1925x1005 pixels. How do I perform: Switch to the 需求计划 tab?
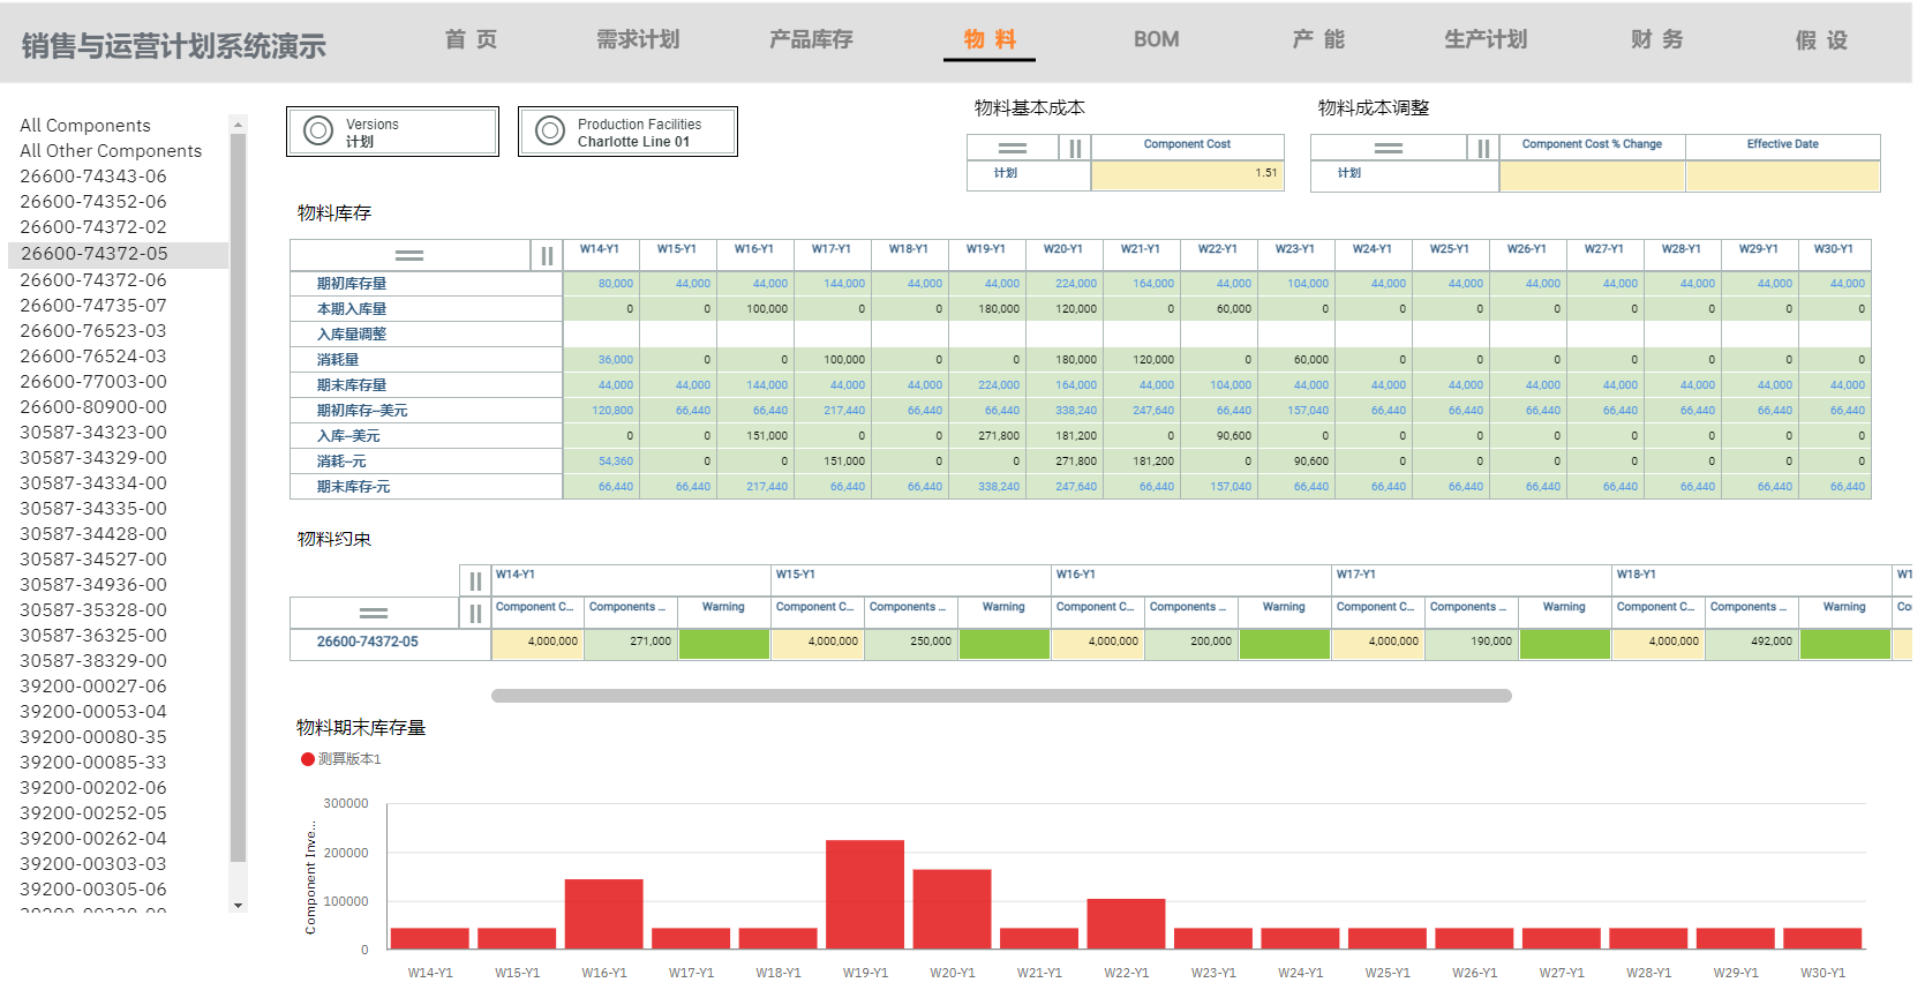tap(638, 40)
